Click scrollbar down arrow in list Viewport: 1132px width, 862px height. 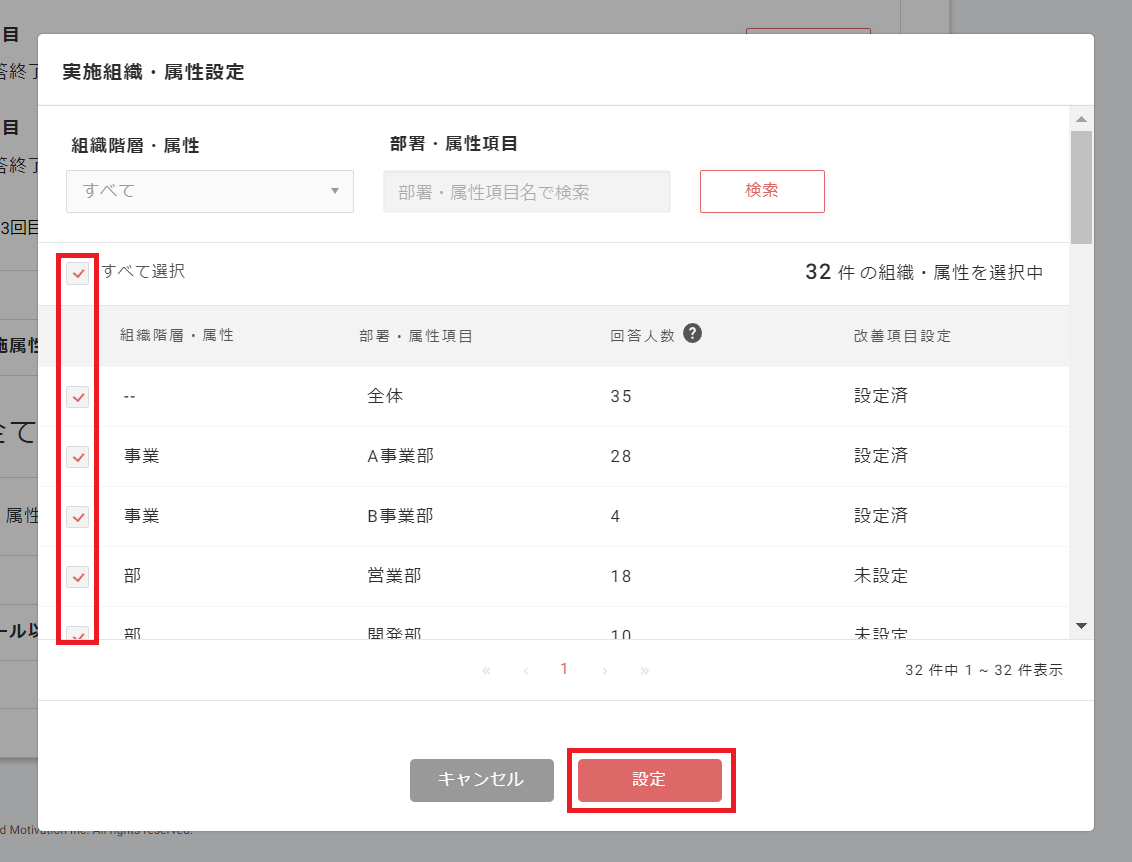[x=1080, y=626]
